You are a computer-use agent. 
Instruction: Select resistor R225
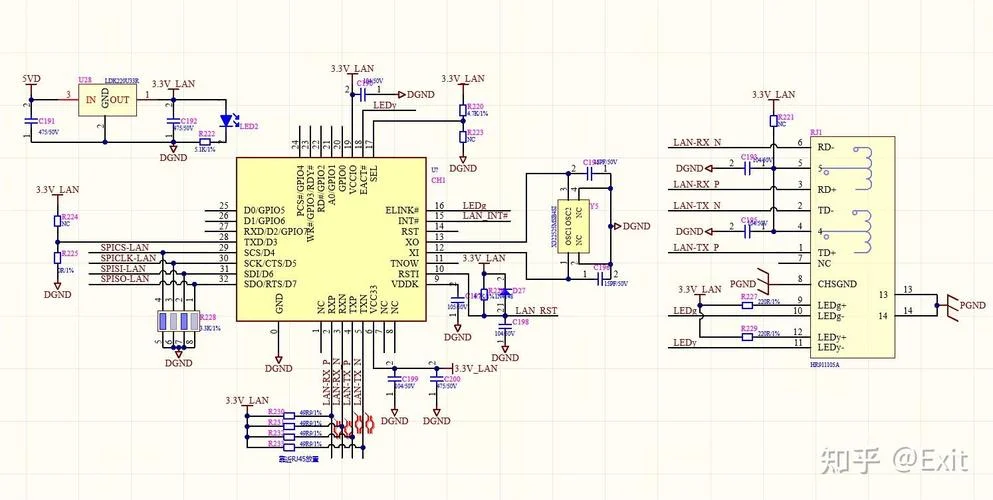click(57, 257)
